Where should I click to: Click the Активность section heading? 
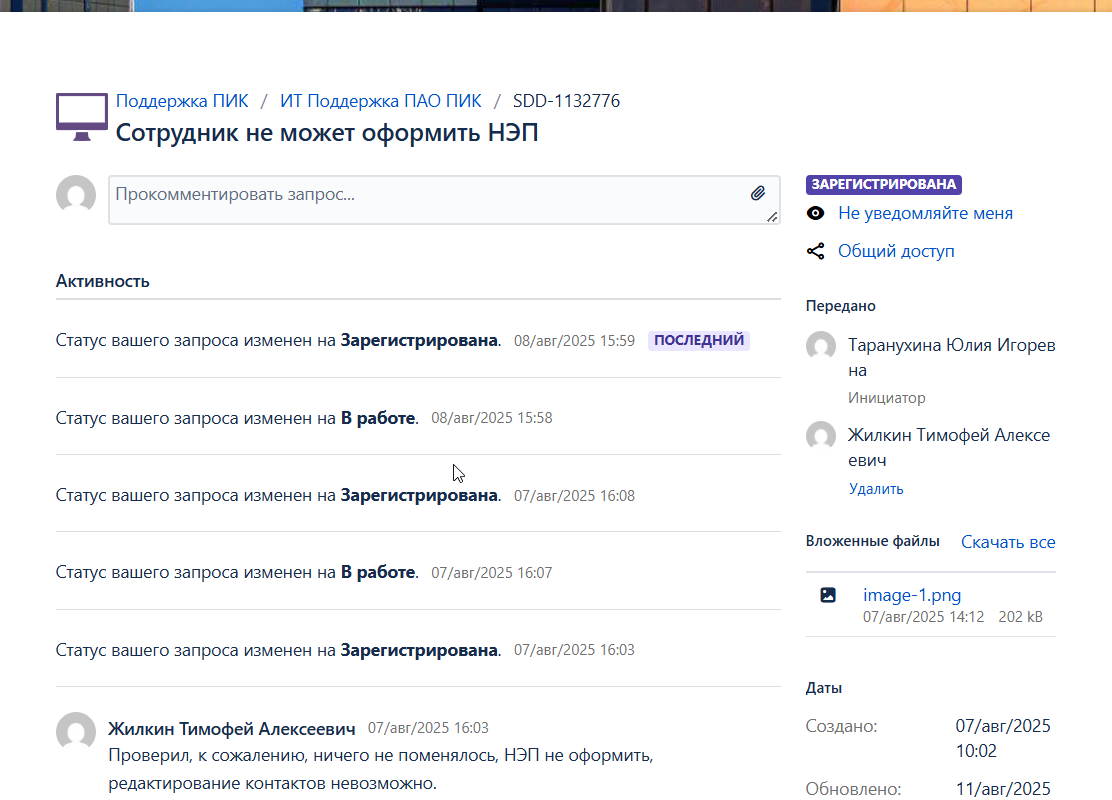[x=103, y=282]
